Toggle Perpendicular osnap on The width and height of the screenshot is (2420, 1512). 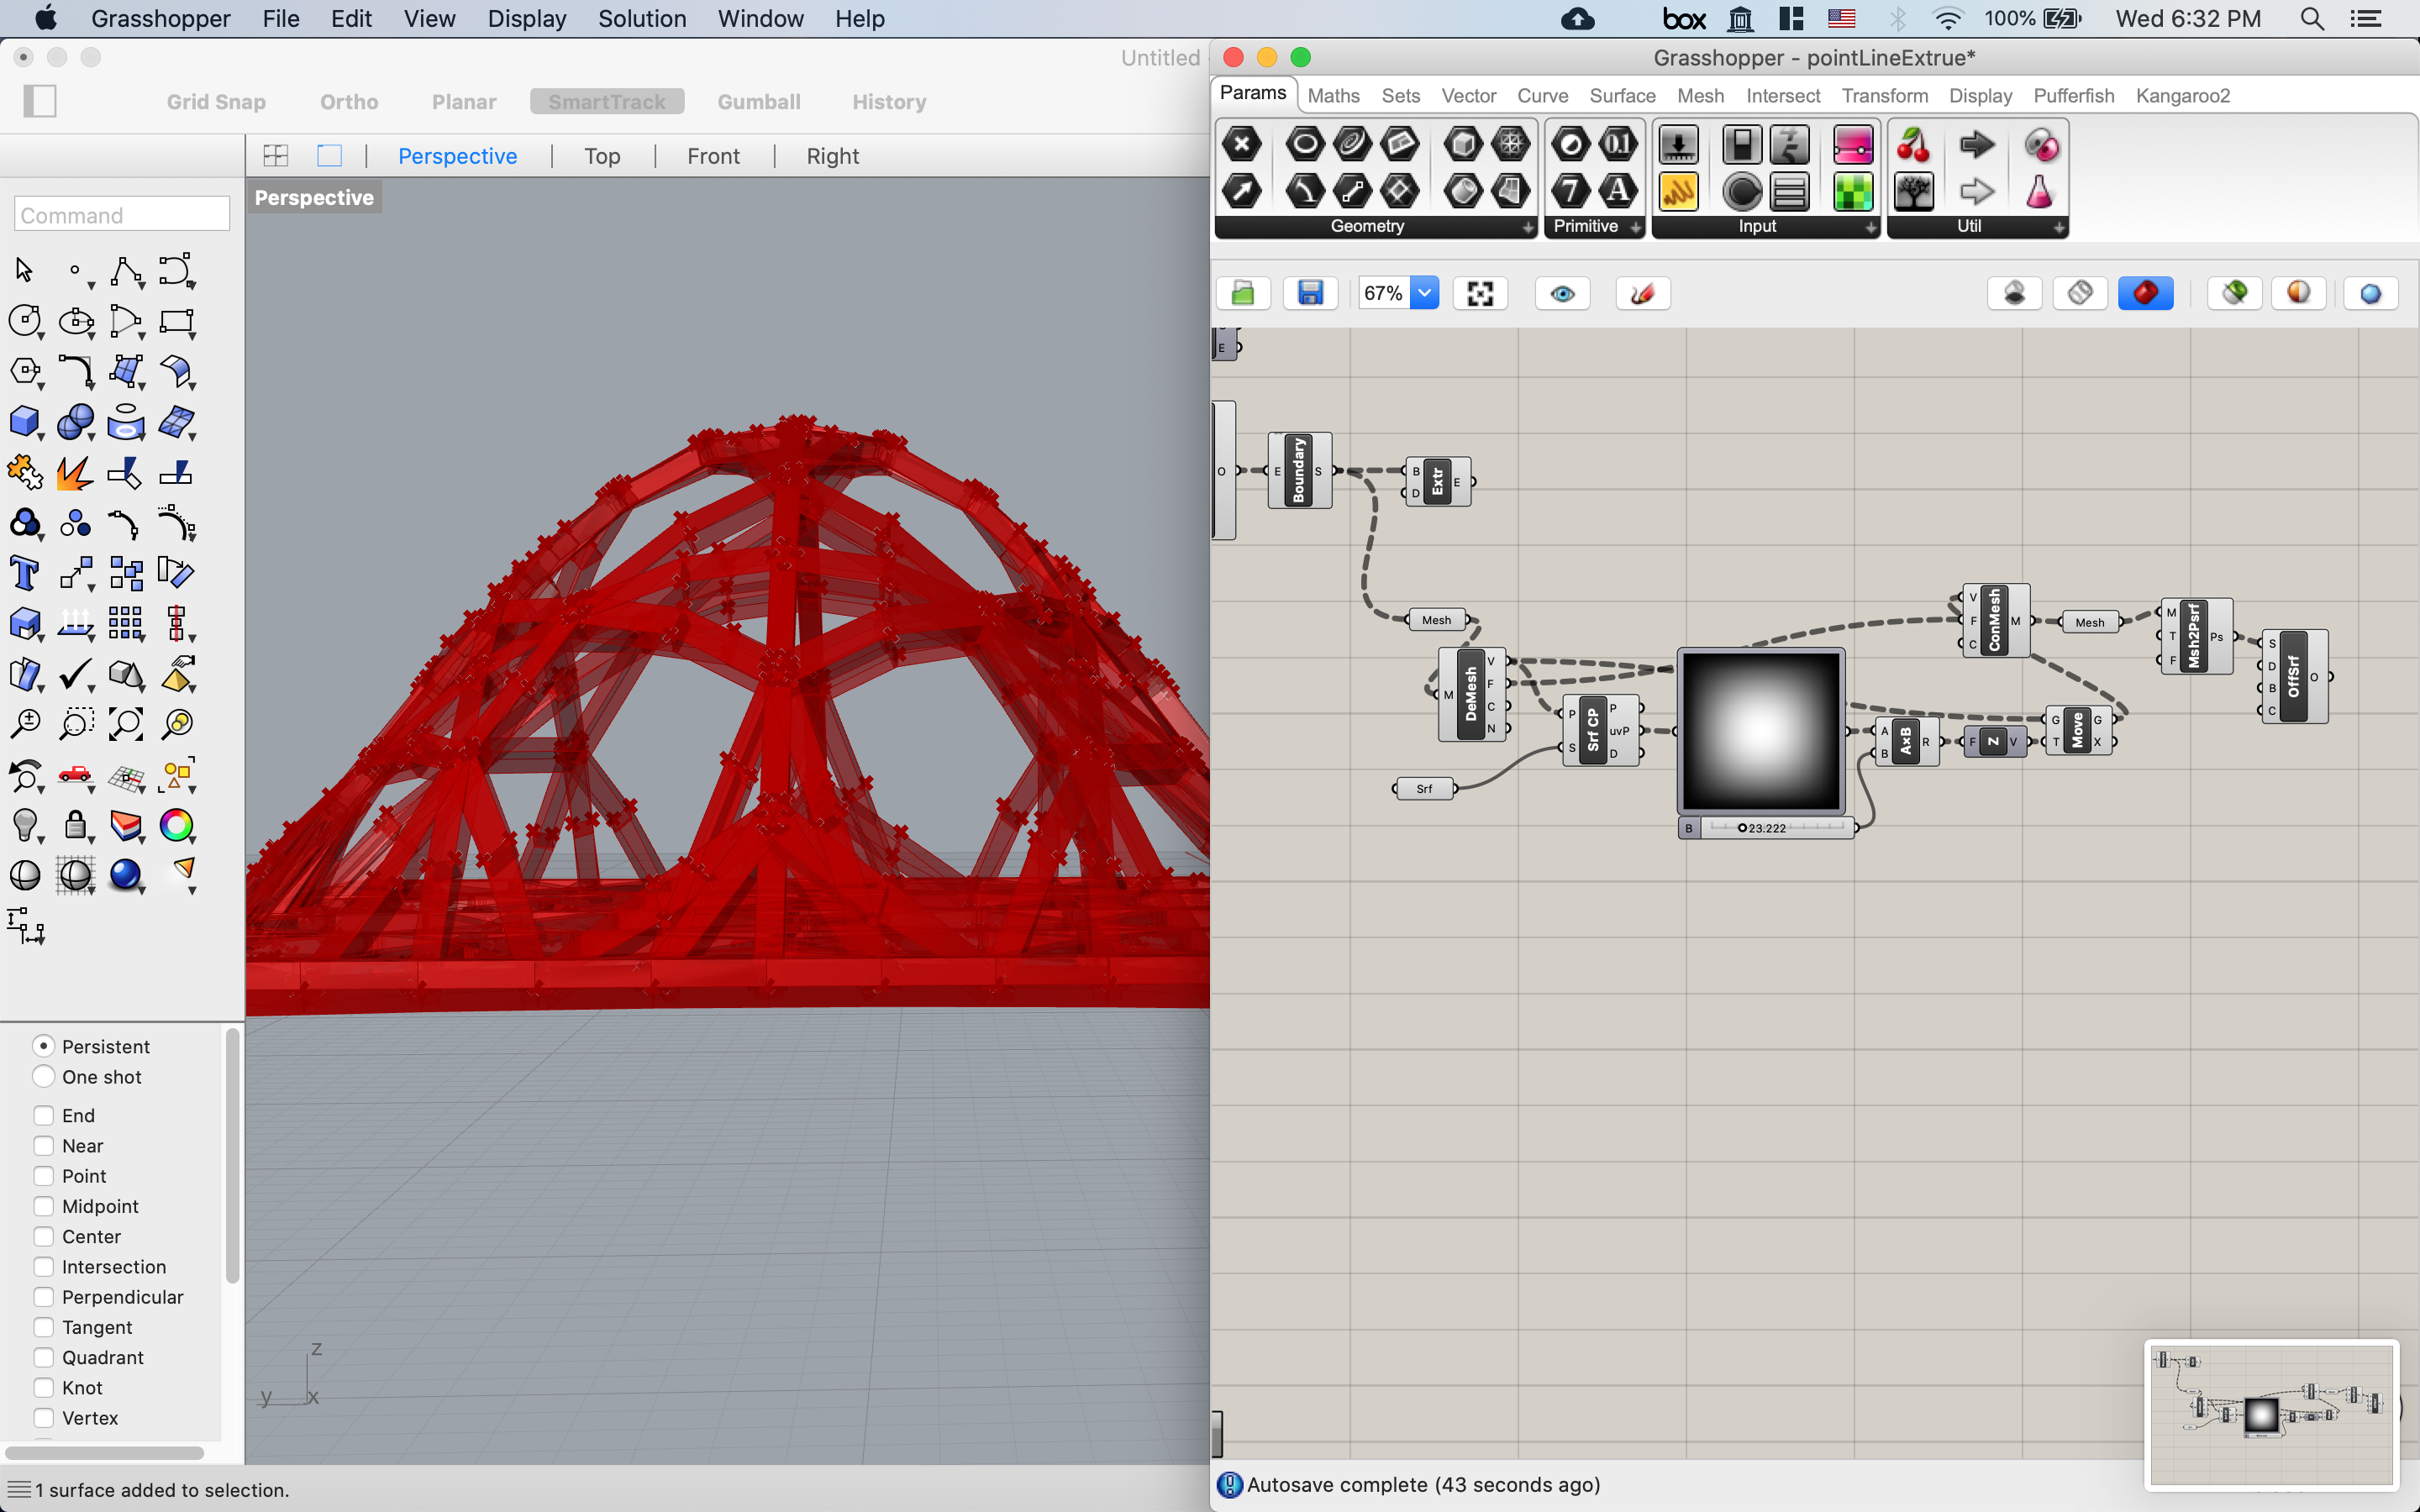point(42,1298)
